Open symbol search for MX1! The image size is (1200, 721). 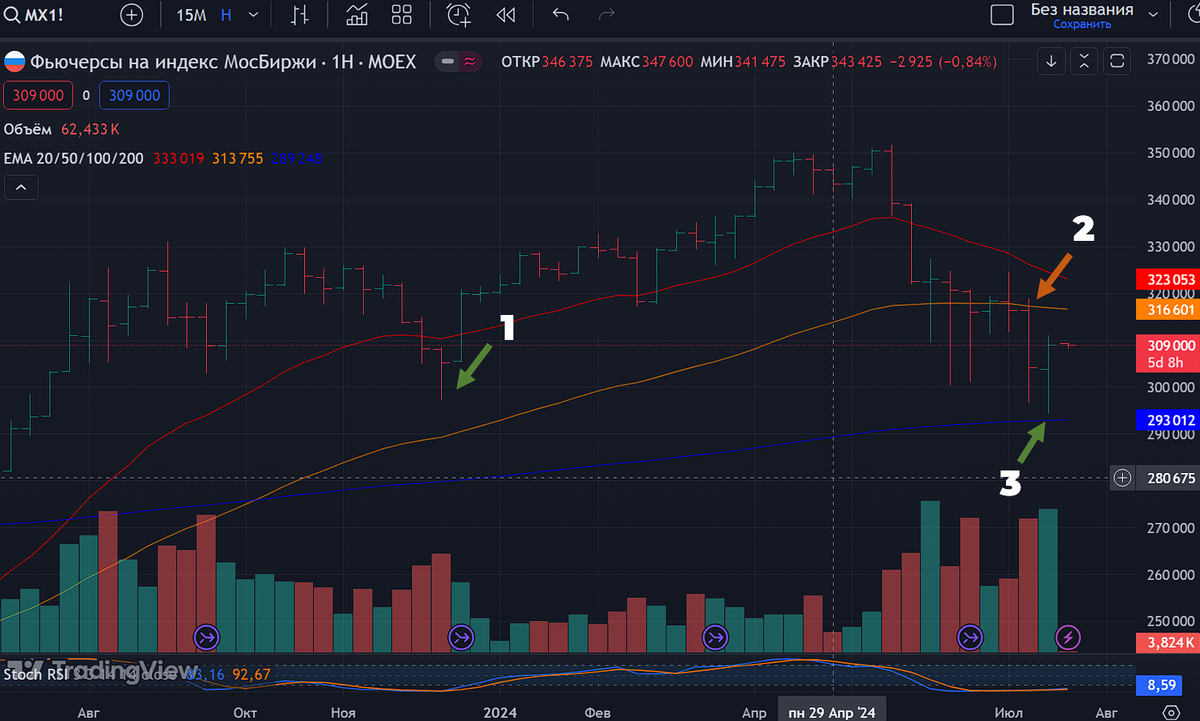click(x=32, y=15)
